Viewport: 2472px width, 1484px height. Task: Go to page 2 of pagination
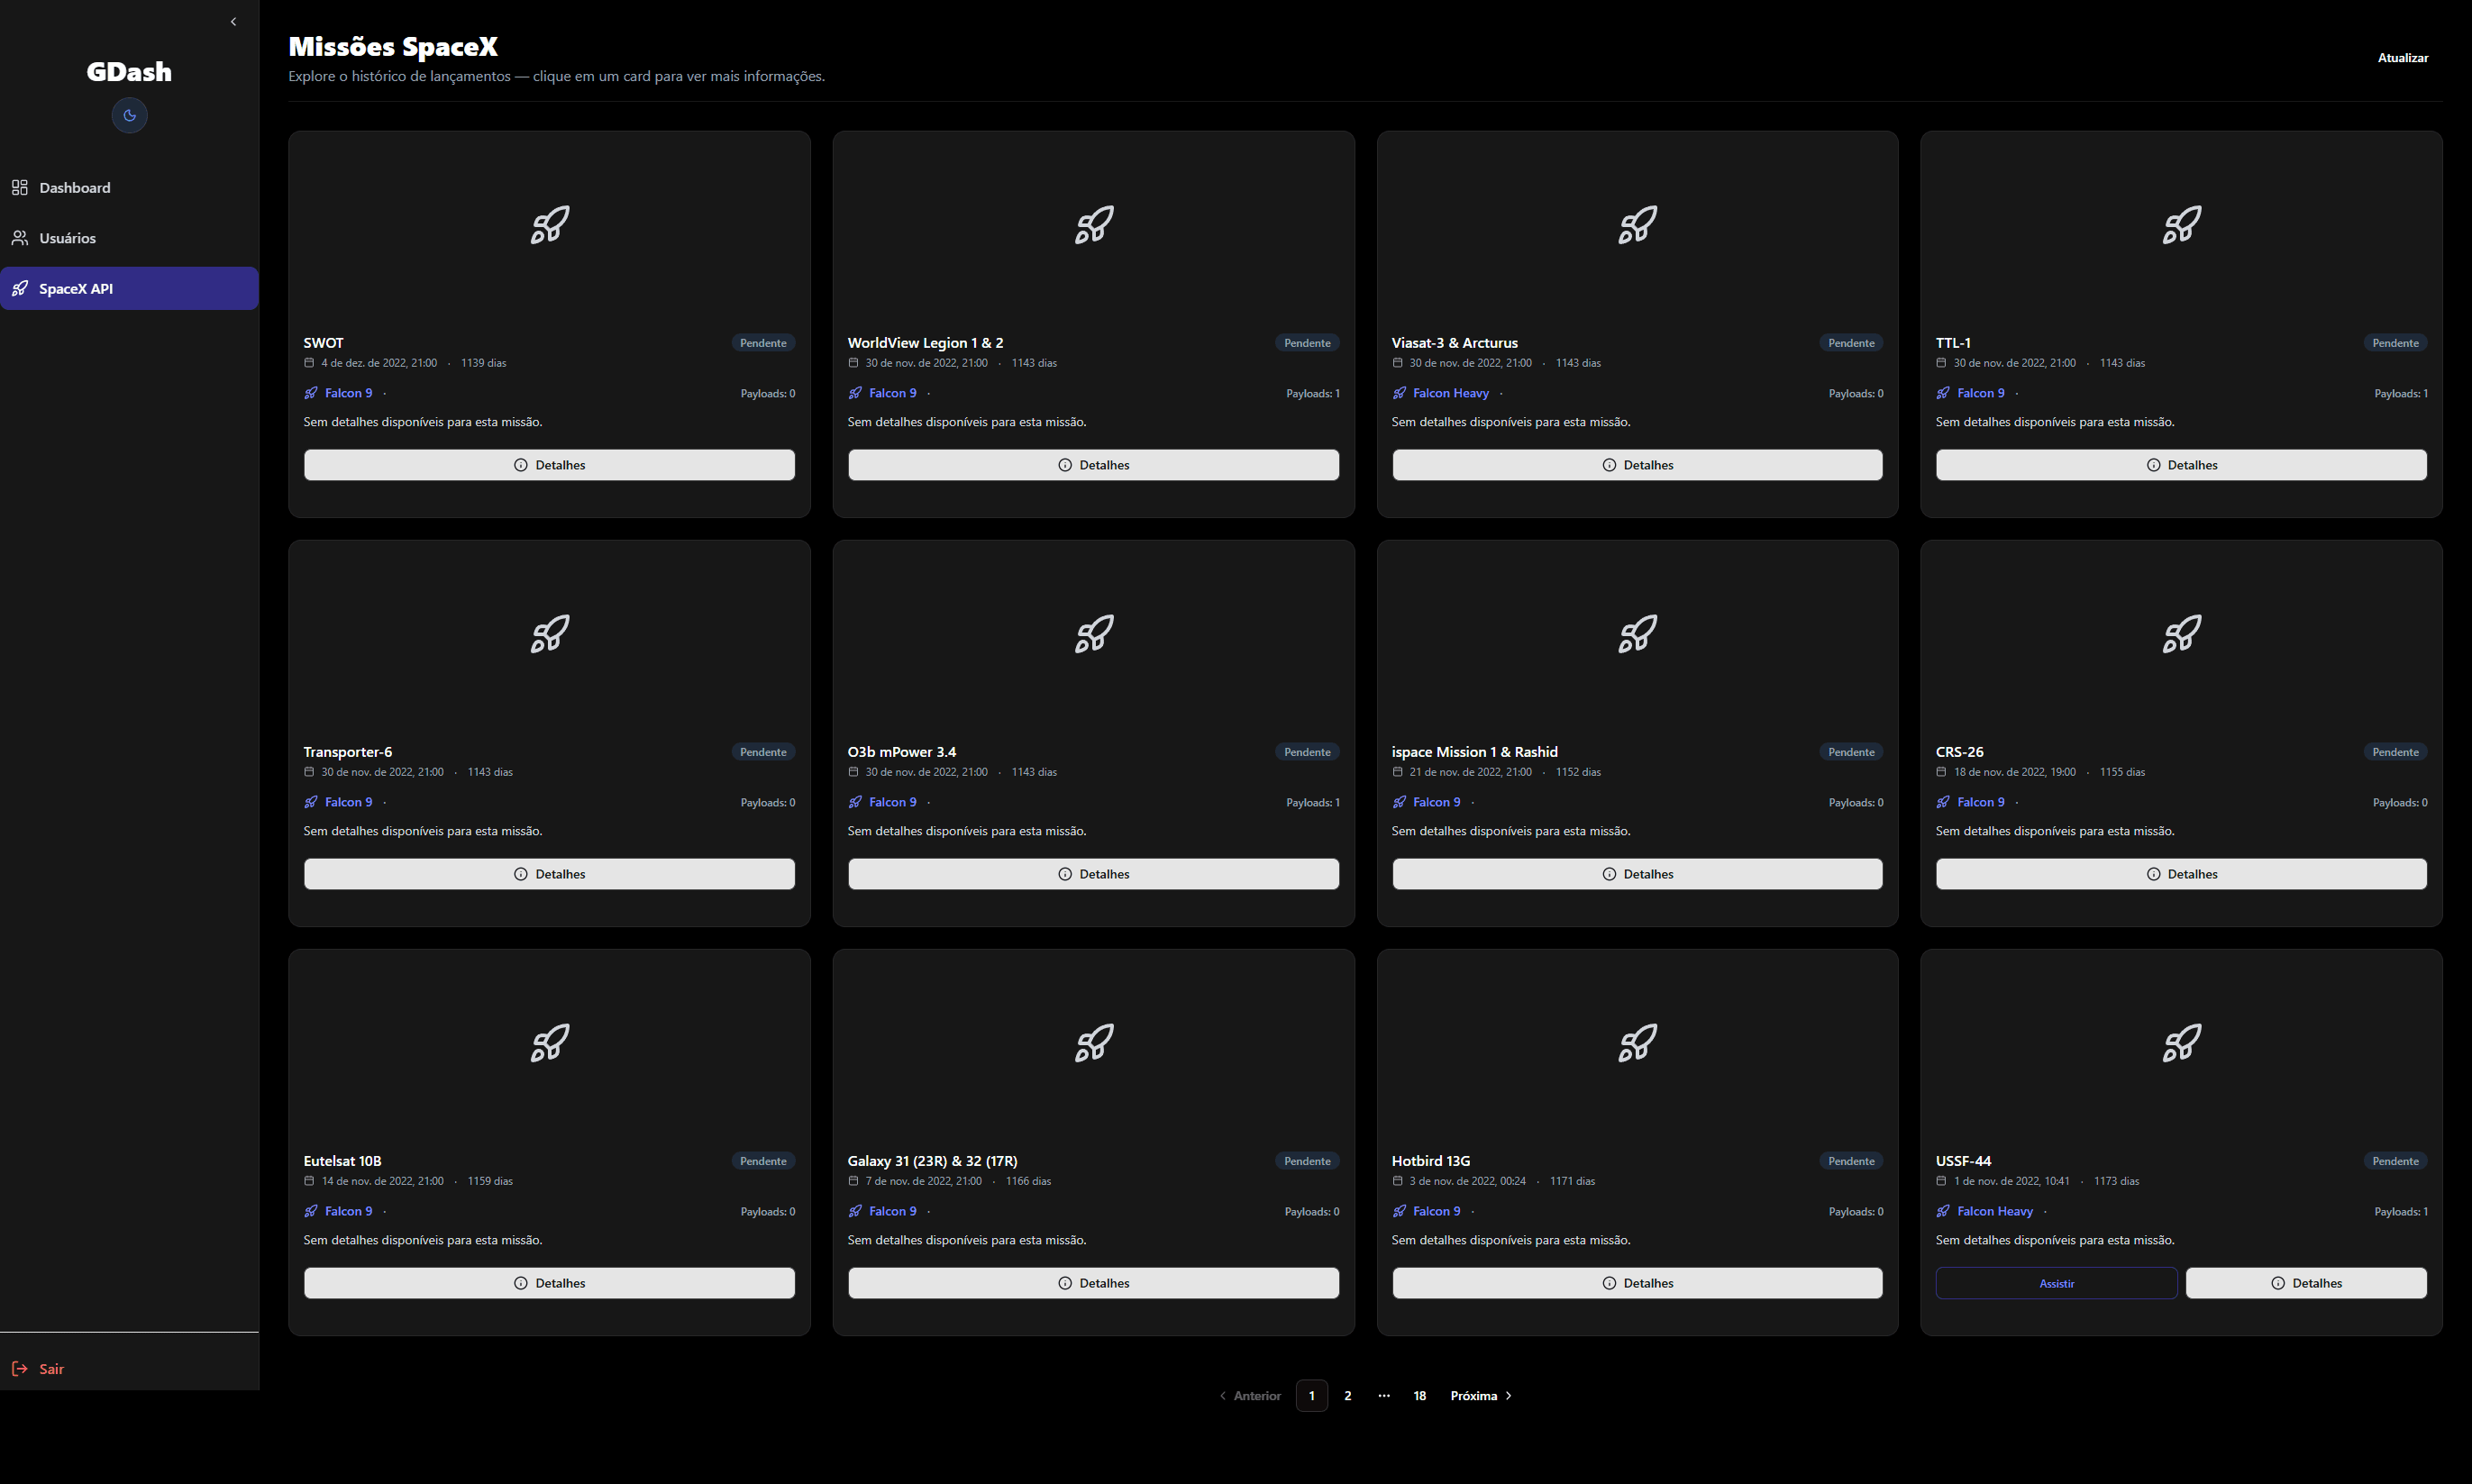pyautogui.click(x=1347, y=1395)
